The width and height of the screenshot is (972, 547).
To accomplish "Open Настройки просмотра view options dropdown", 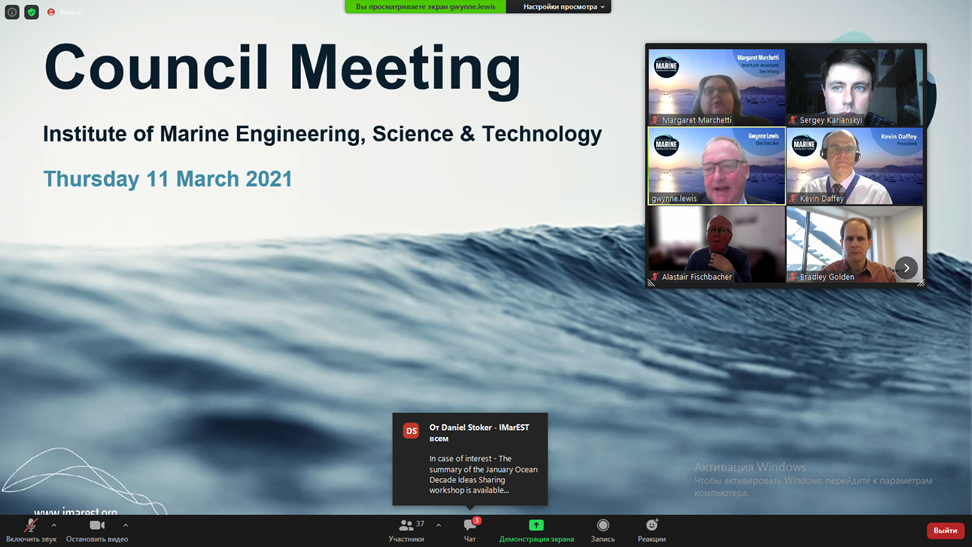I will (x=559, y=7).
